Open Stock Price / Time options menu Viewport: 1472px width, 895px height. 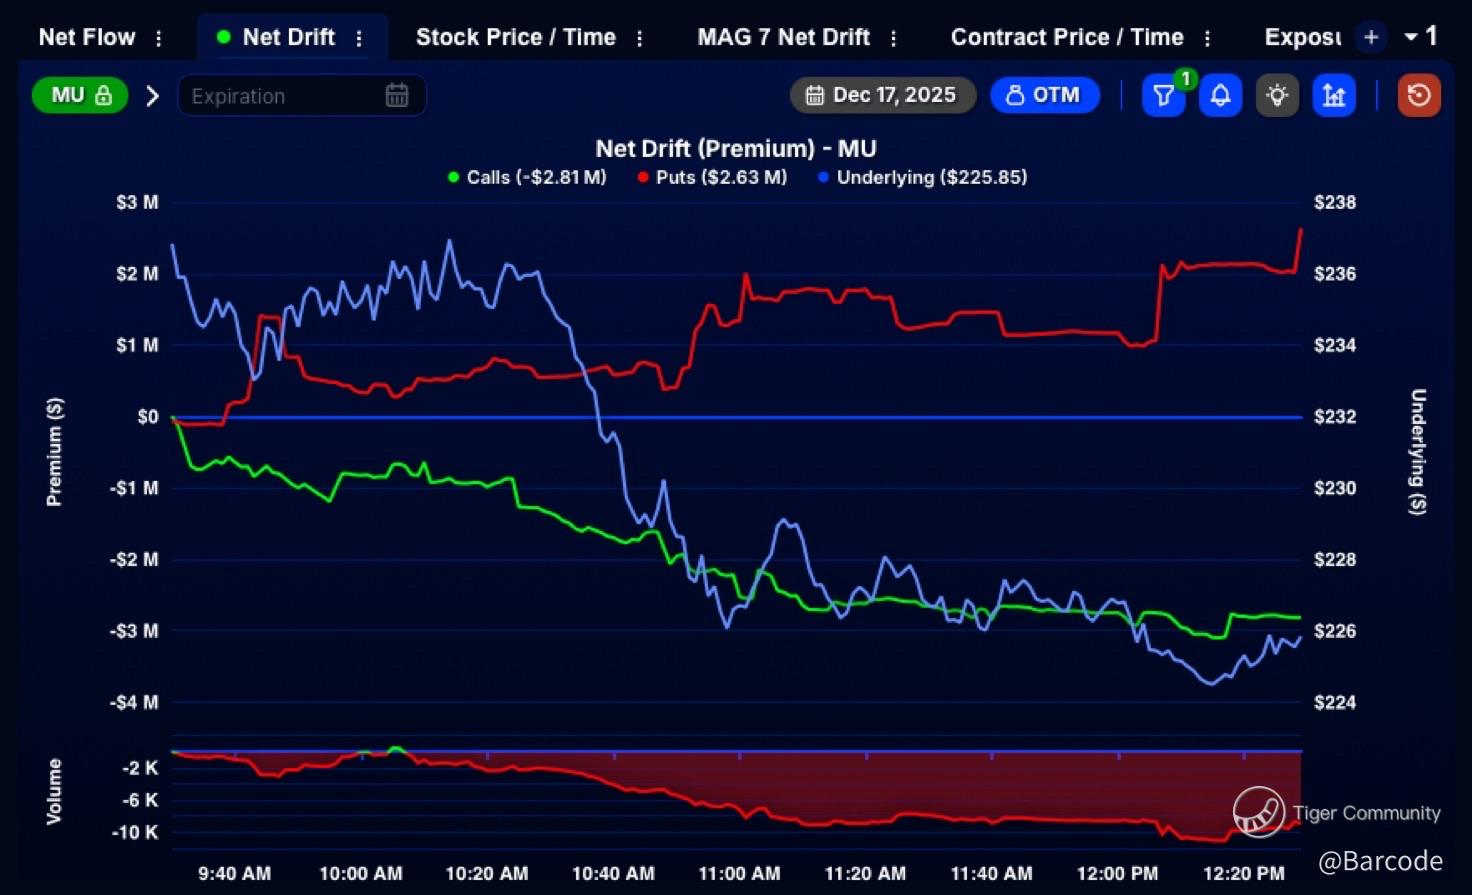coord(640,38)
